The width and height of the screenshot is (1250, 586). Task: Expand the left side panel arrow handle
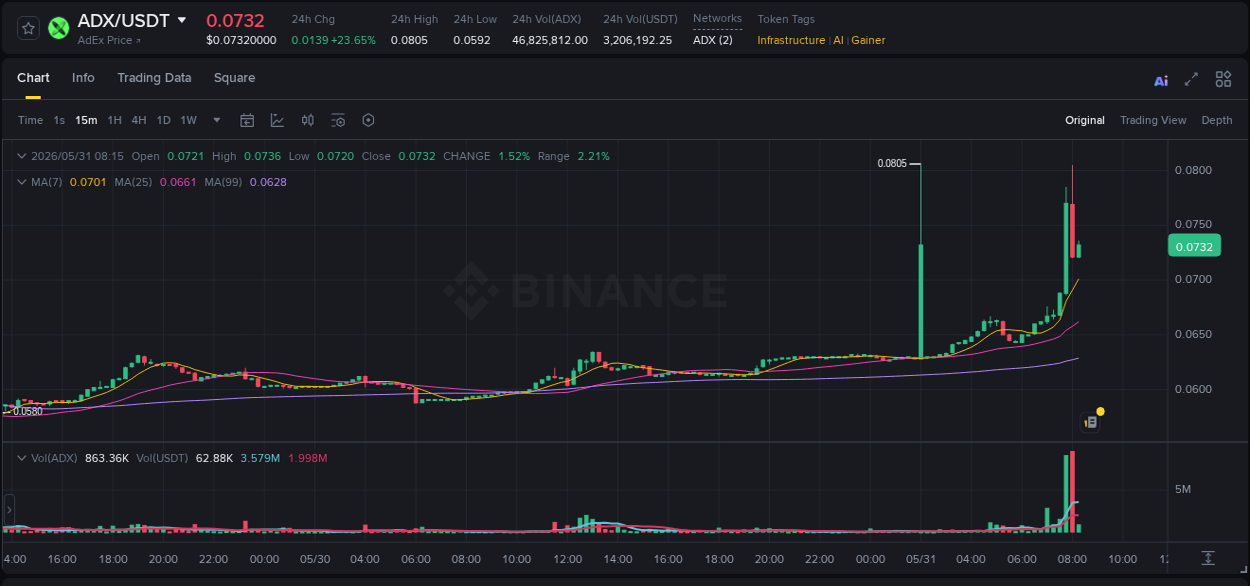9,510
